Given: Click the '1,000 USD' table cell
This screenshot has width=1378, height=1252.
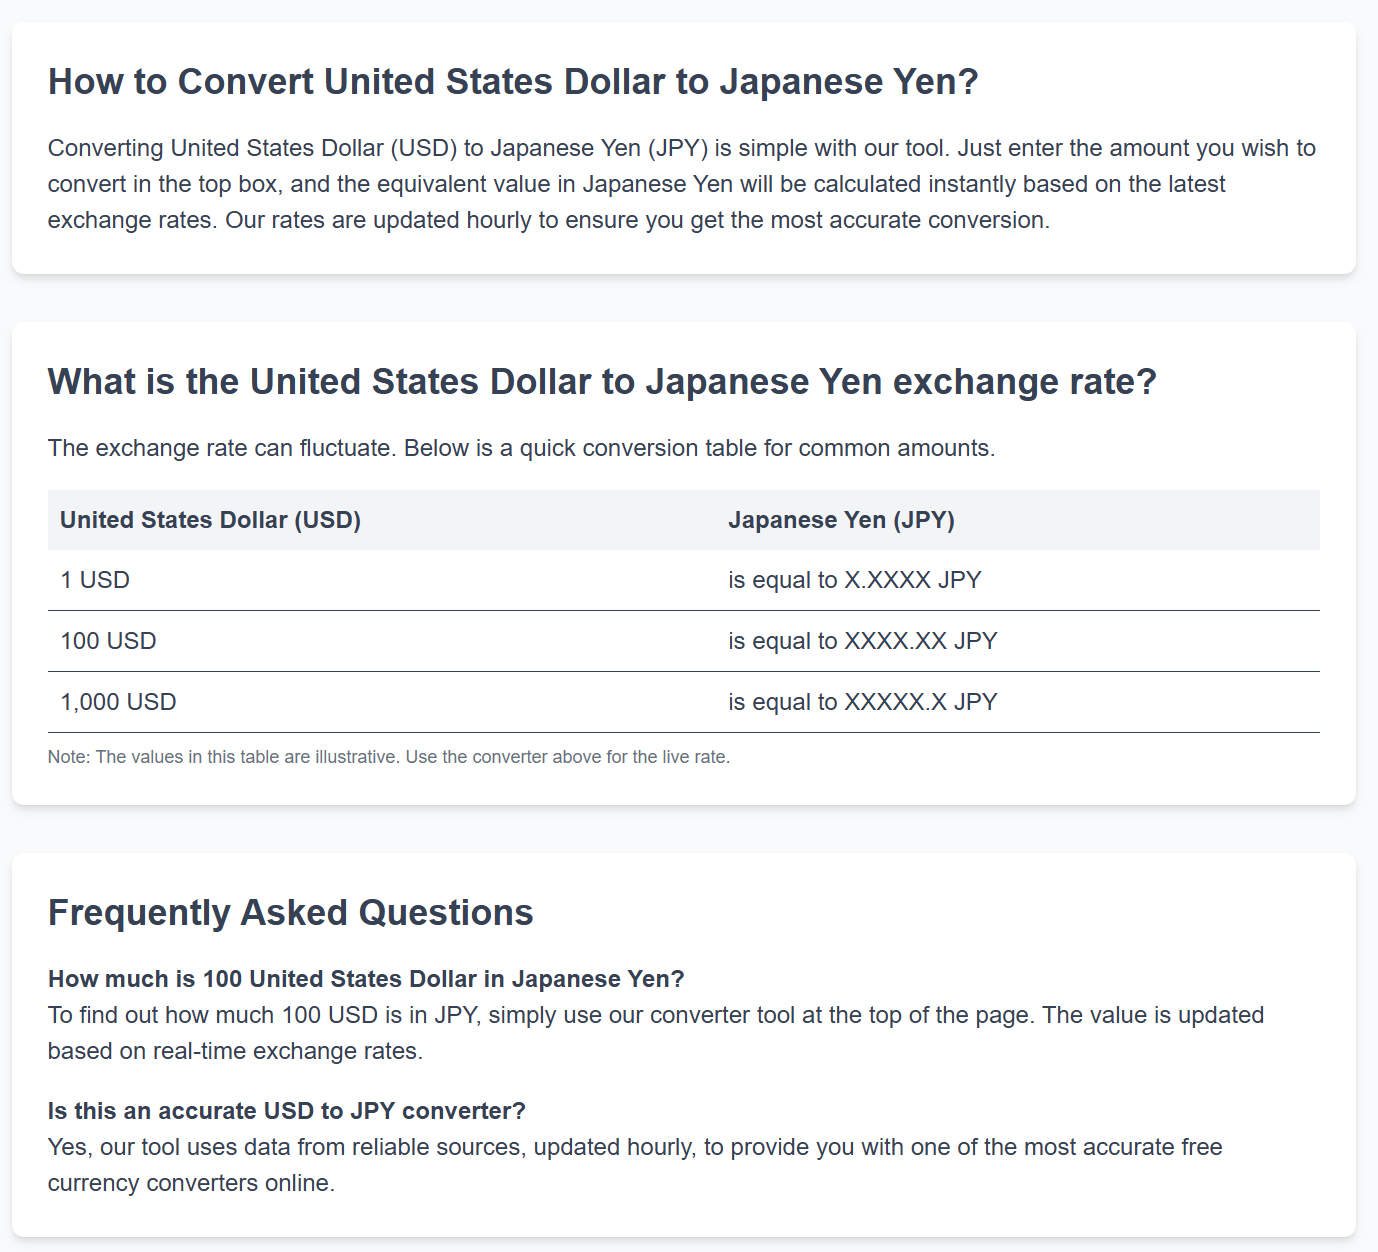Looking at the screenshot, I should pos(382,702).
